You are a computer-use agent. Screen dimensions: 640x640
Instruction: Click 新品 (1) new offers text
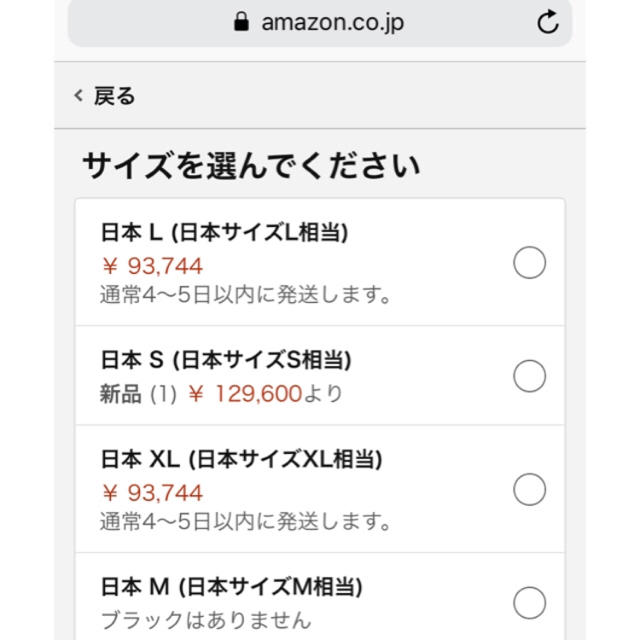pos(138,394)
